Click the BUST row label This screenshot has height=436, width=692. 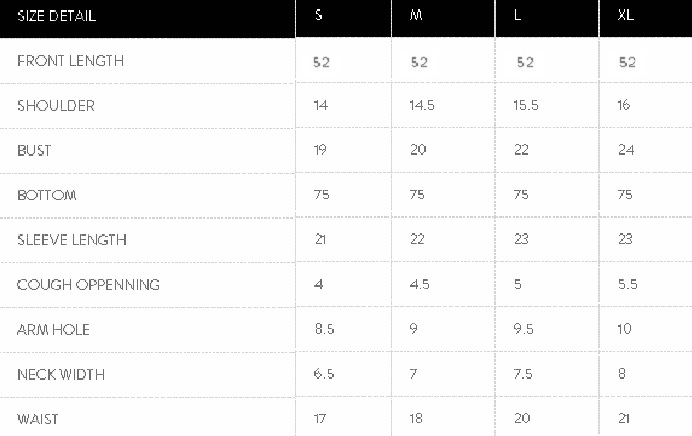[x=34, y=150]
